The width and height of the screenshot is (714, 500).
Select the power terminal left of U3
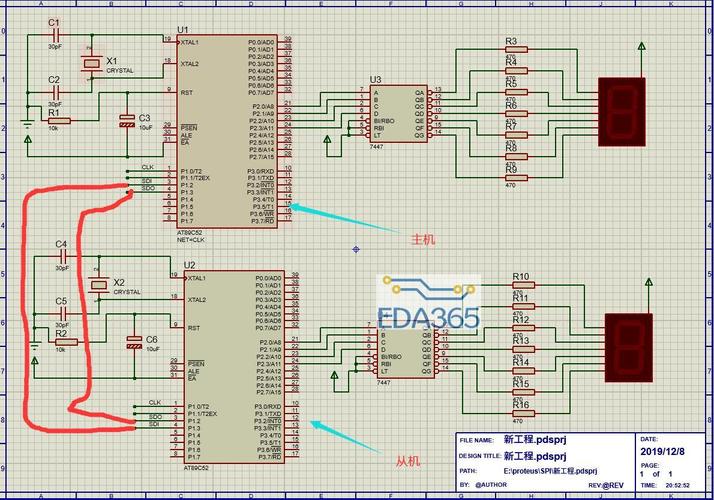tap(327, 140)
